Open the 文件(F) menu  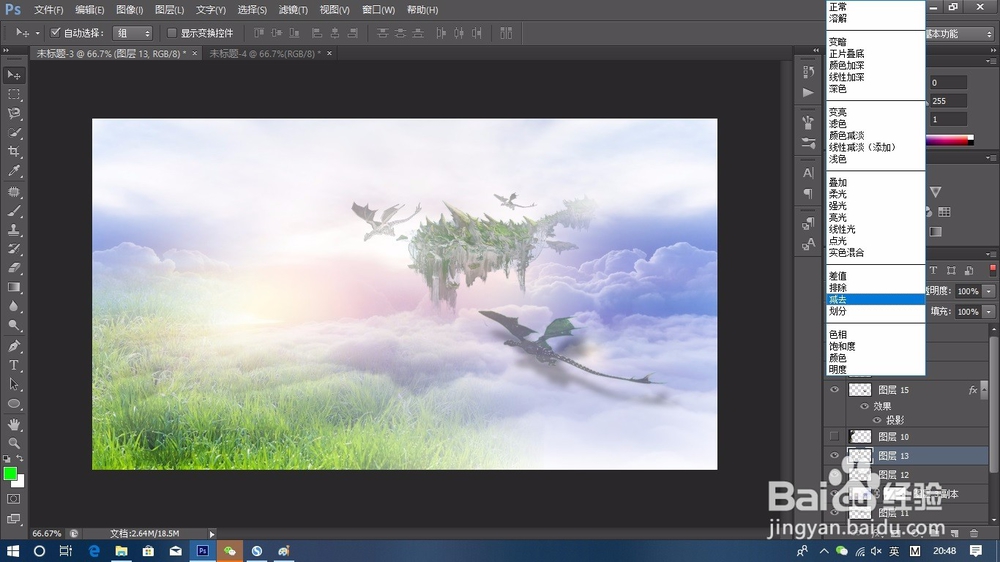[x=48, y=10]
